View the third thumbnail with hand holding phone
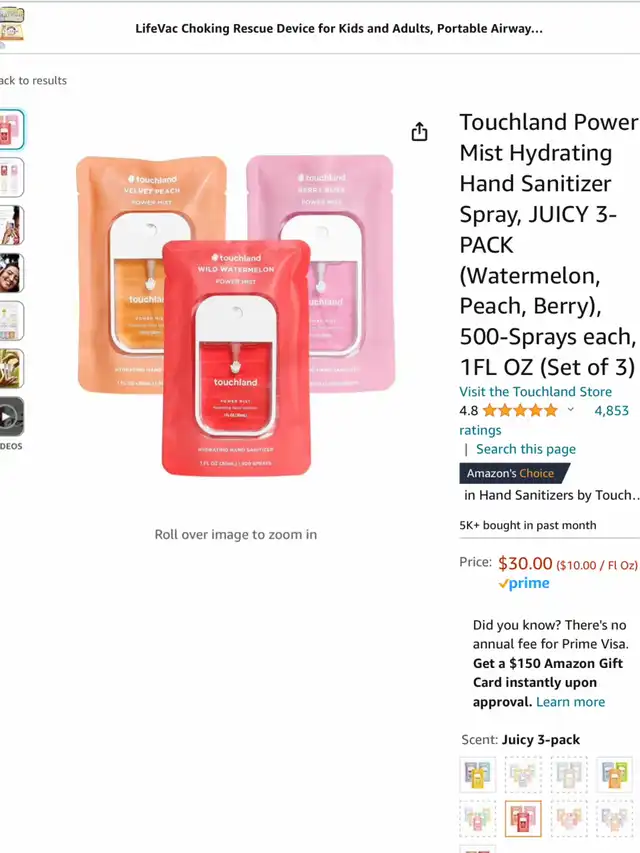 coord(11,225)
